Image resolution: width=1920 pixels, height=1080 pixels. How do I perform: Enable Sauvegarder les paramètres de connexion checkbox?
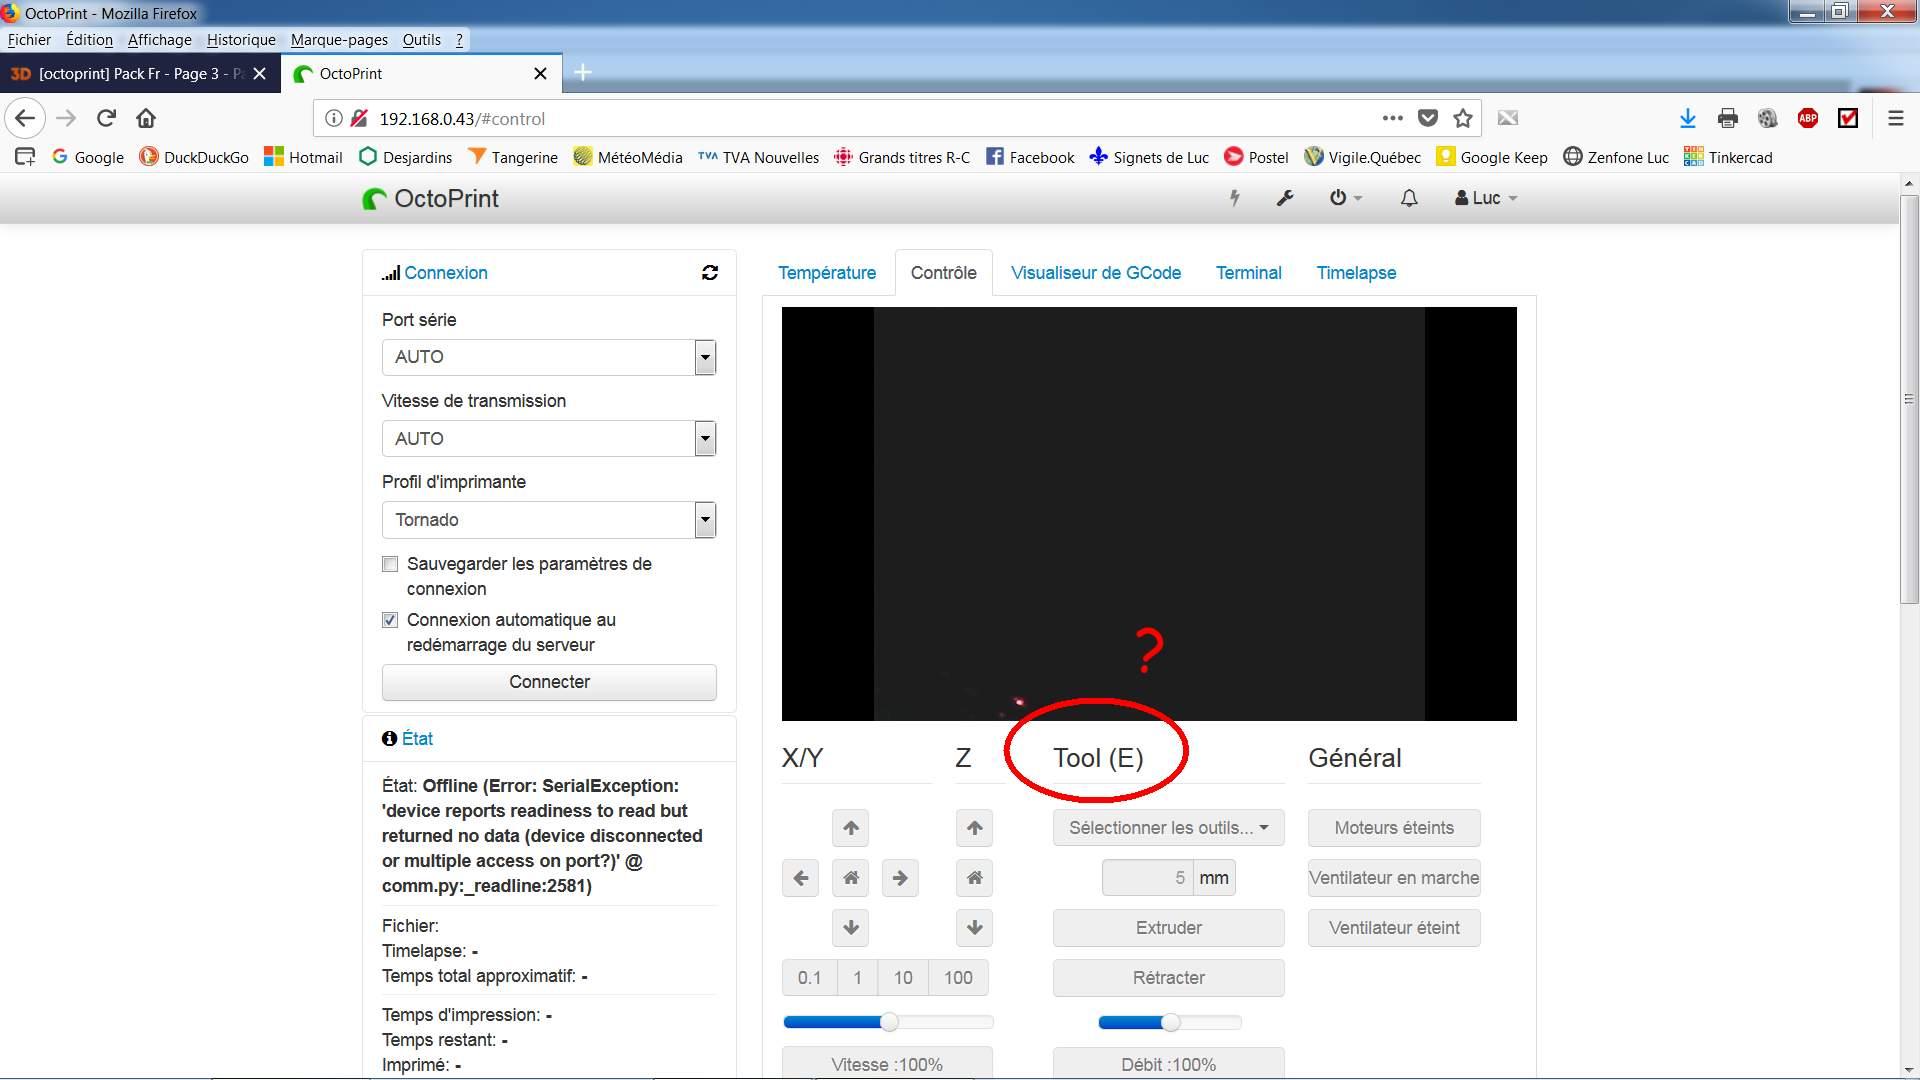[390, 564]
